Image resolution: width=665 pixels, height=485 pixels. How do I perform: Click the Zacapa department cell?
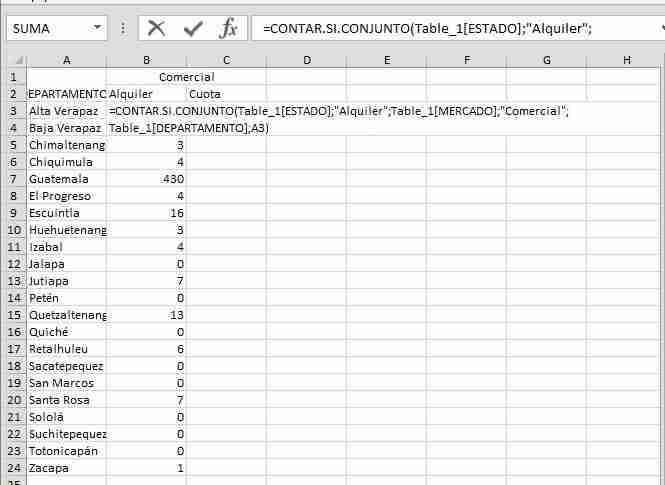click(x=66, y=468)
